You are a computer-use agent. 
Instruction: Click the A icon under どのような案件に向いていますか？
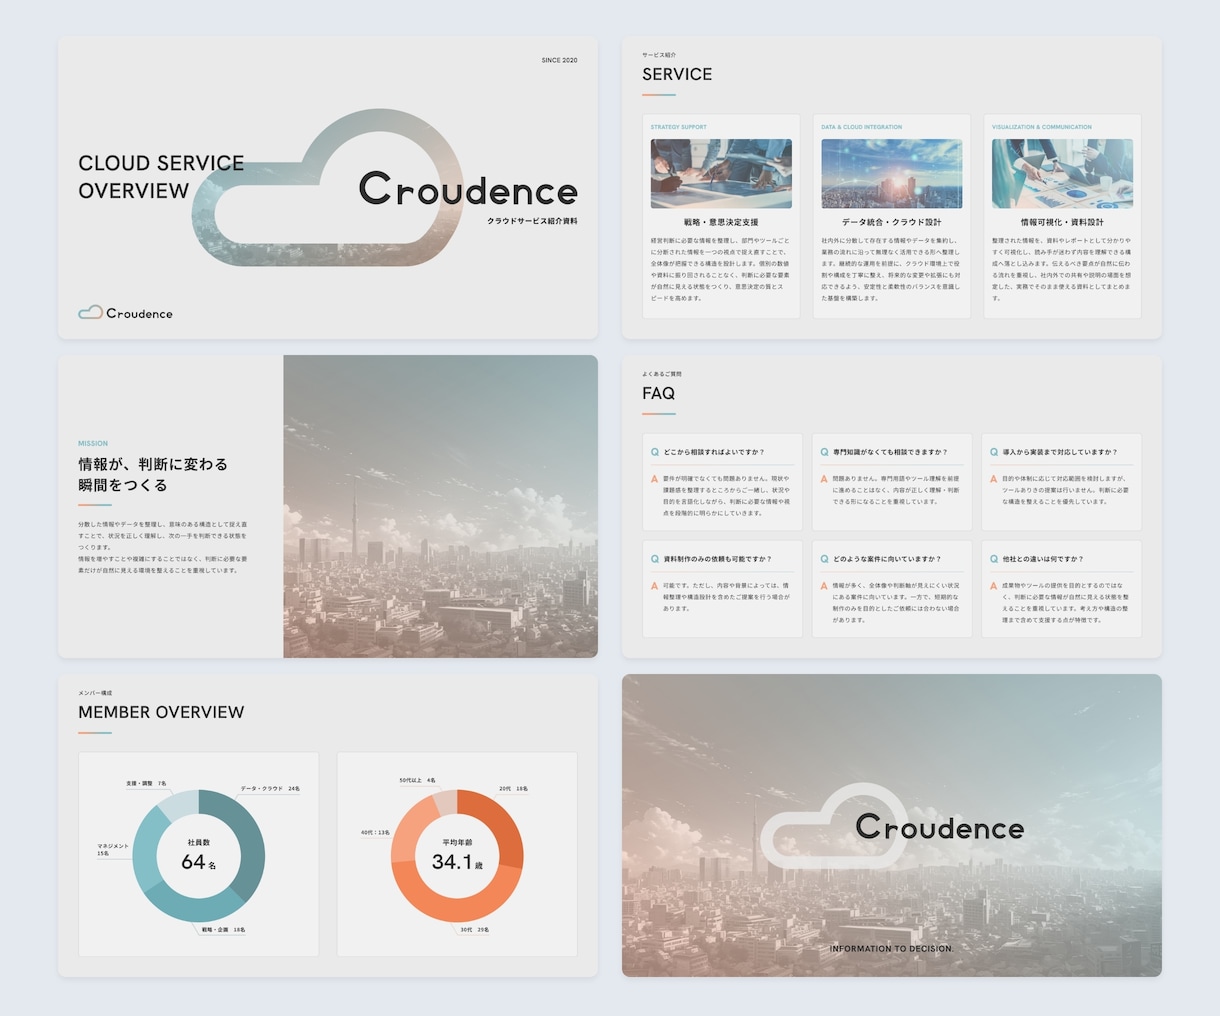[824, 586]
